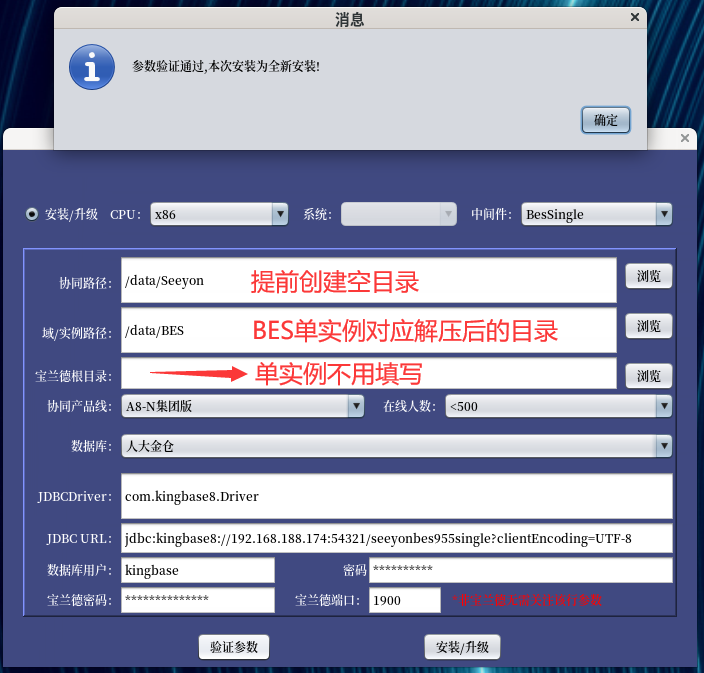The height and width of the screenshot is (673, 704).
Task: Click the 验证参数 button
Action: pyautogui.click(x=234, y=647)
